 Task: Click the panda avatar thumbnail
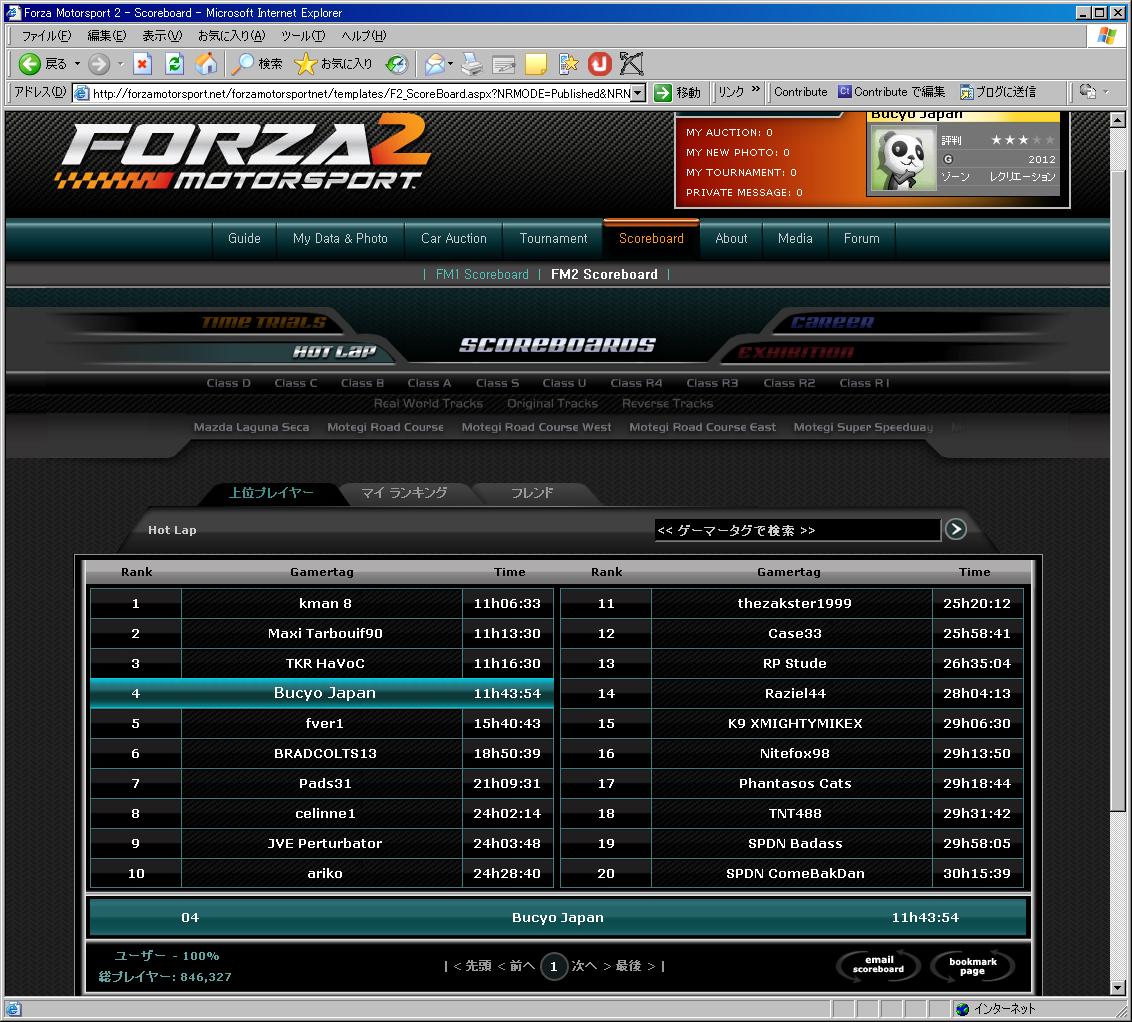904,159
